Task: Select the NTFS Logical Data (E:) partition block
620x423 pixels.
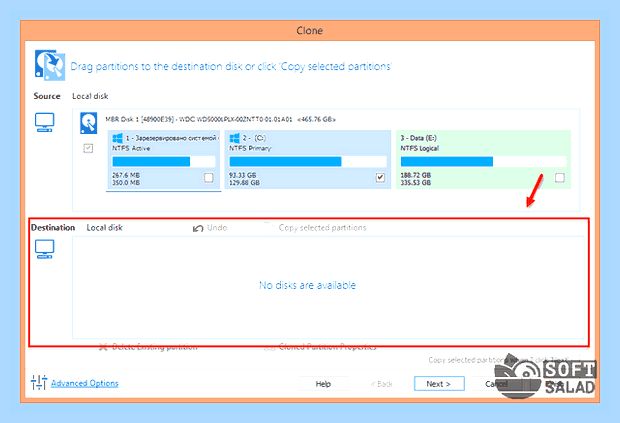Action: 483,159
